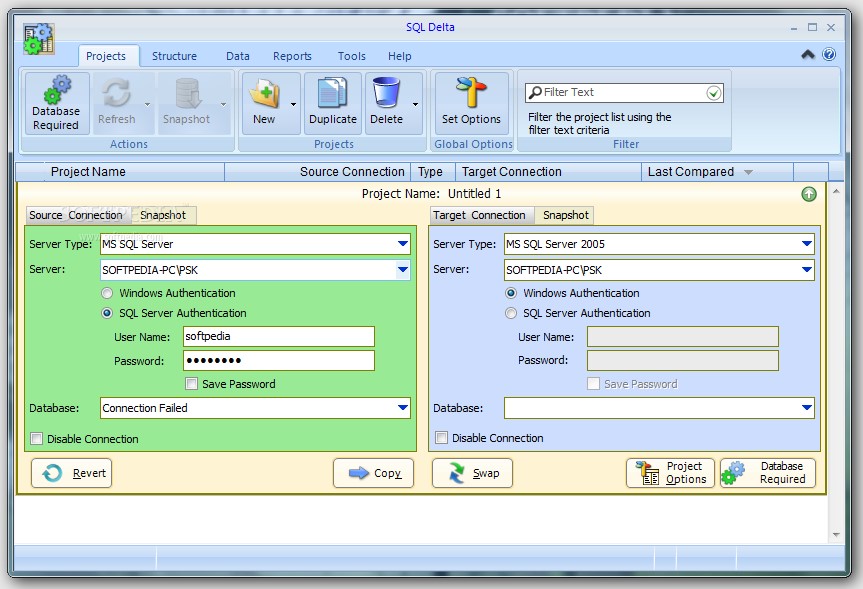The height and width of the screenshot is (589, 863).
Task: Sort by the Last Compared column header
Action: [x=717, y=172]
